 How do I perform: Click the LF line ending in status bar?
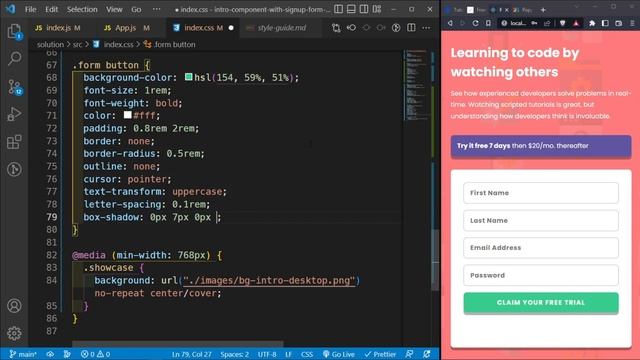coord(289,354)
